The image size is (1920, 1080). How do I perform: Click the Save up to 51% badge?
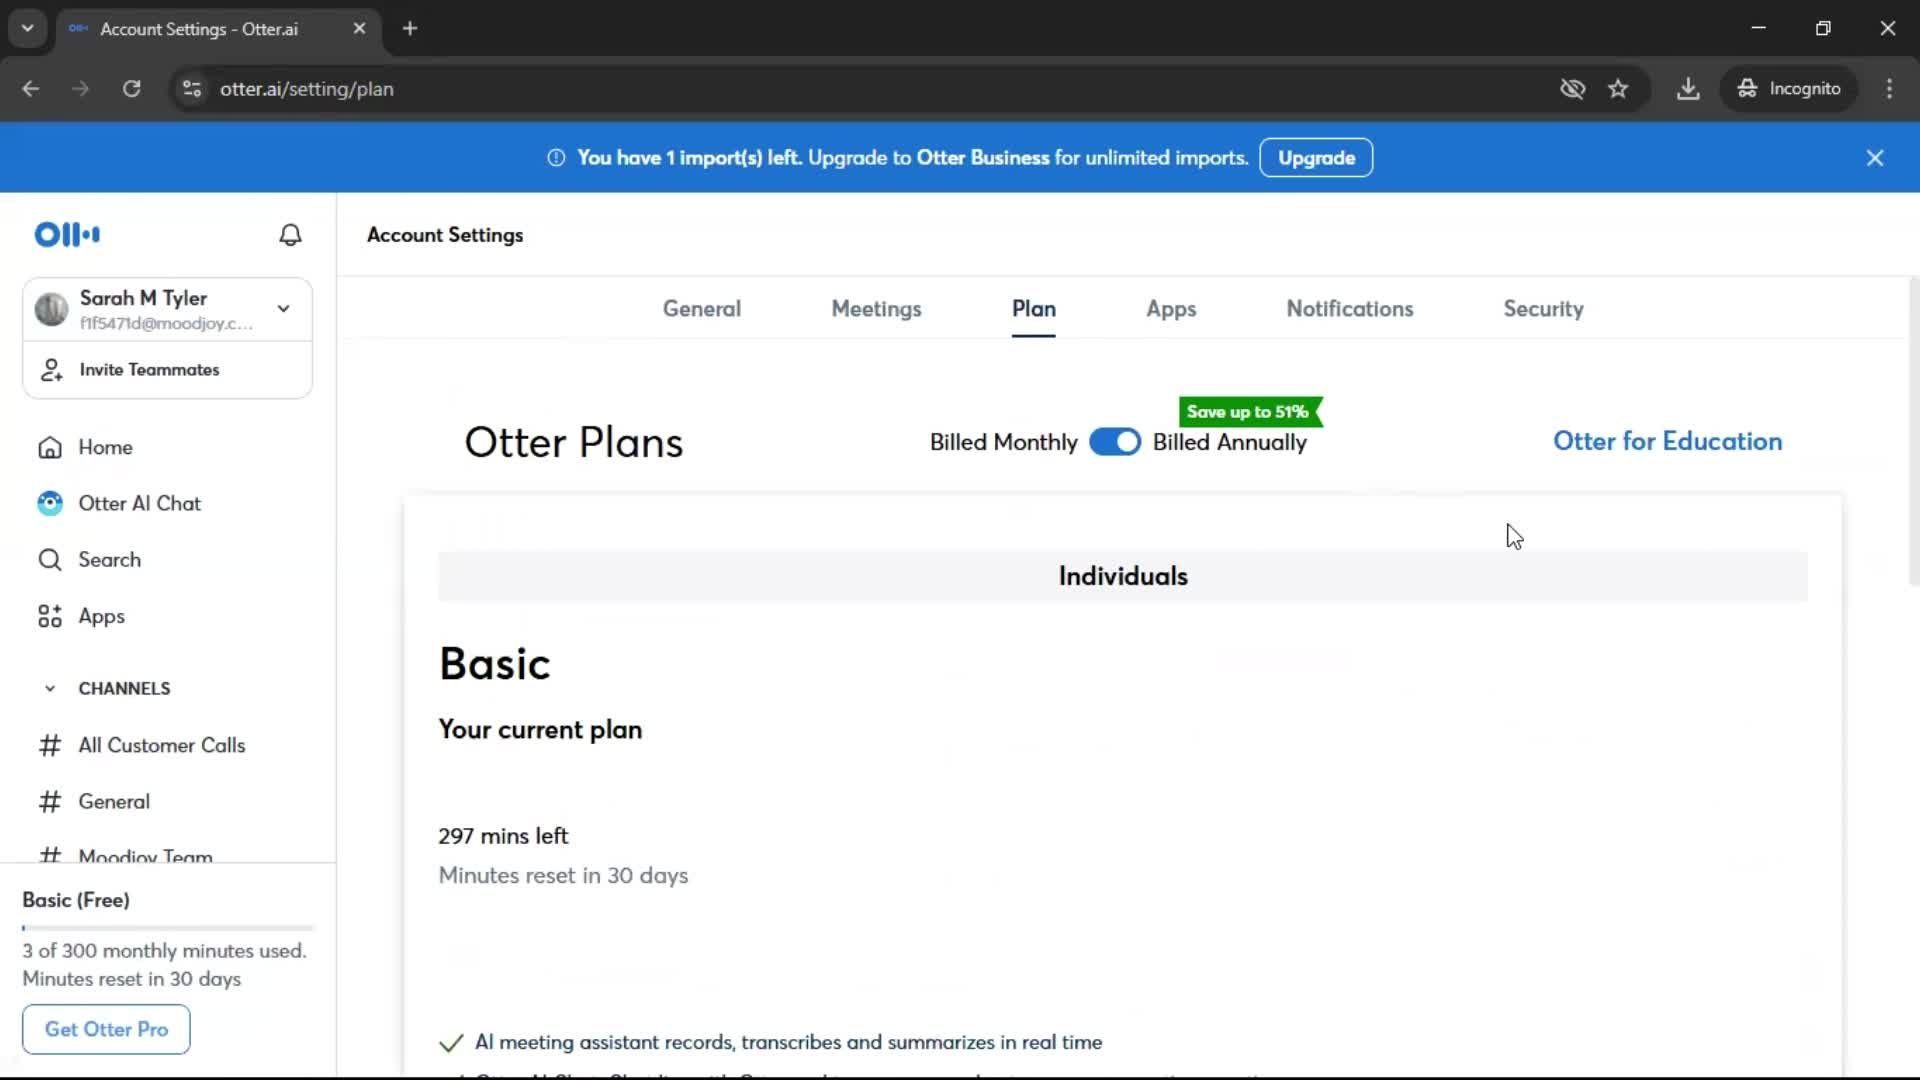[x=1250, y=412]
